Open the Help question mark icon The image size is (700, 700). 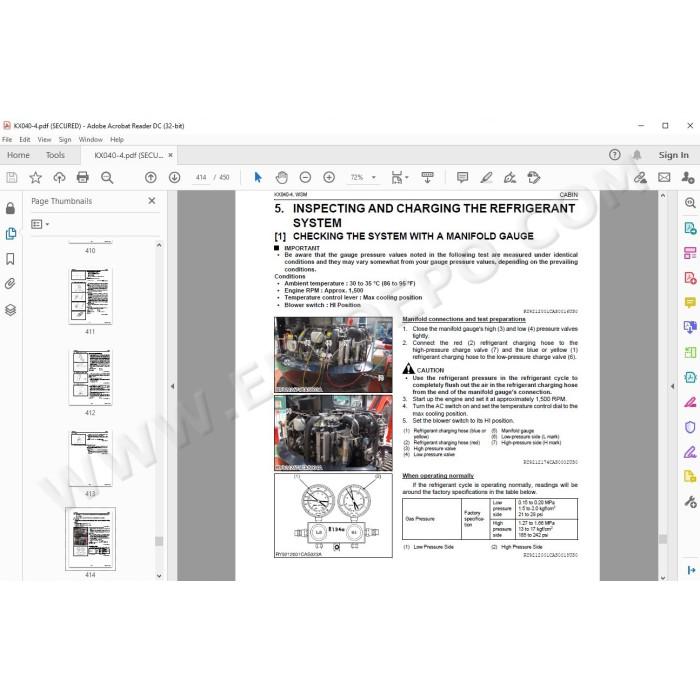tap(615, 154)
